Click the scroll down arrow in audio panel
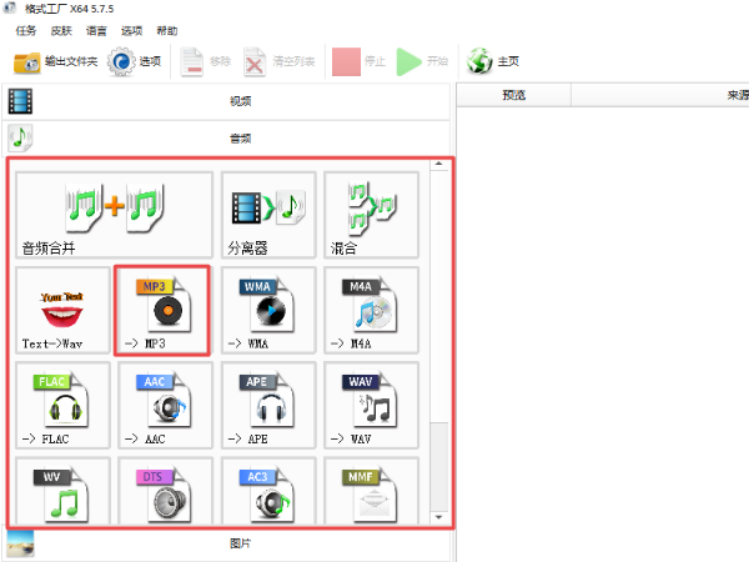The image size is (749, 562). click(439, 517)
